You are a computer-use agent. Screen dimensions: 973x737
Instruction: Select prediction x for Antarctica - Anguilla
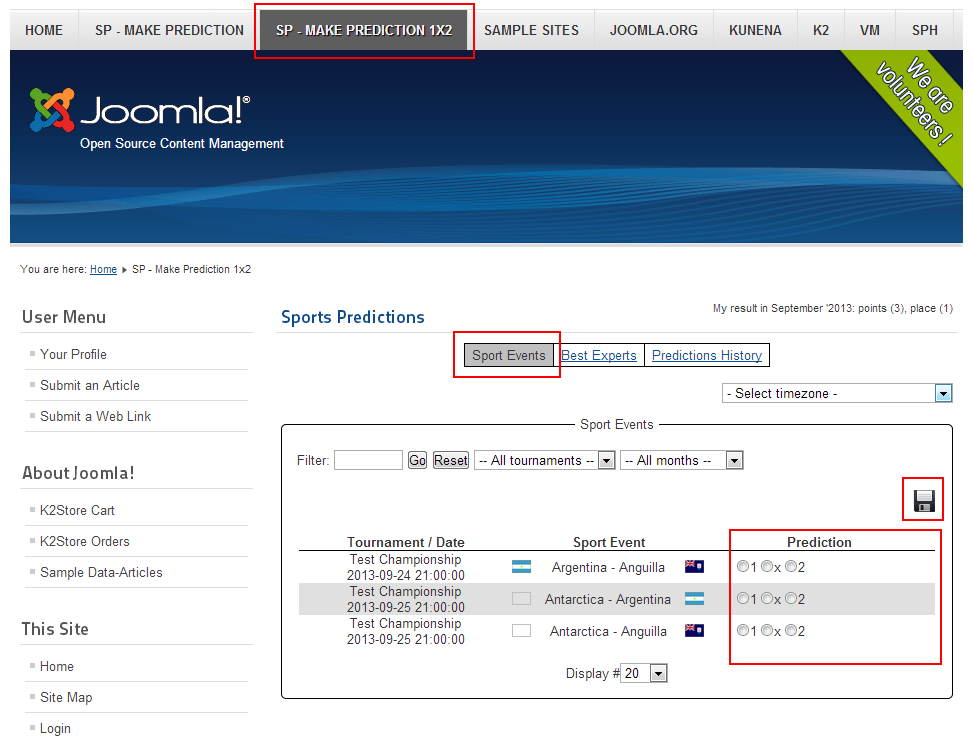[767, 631]
